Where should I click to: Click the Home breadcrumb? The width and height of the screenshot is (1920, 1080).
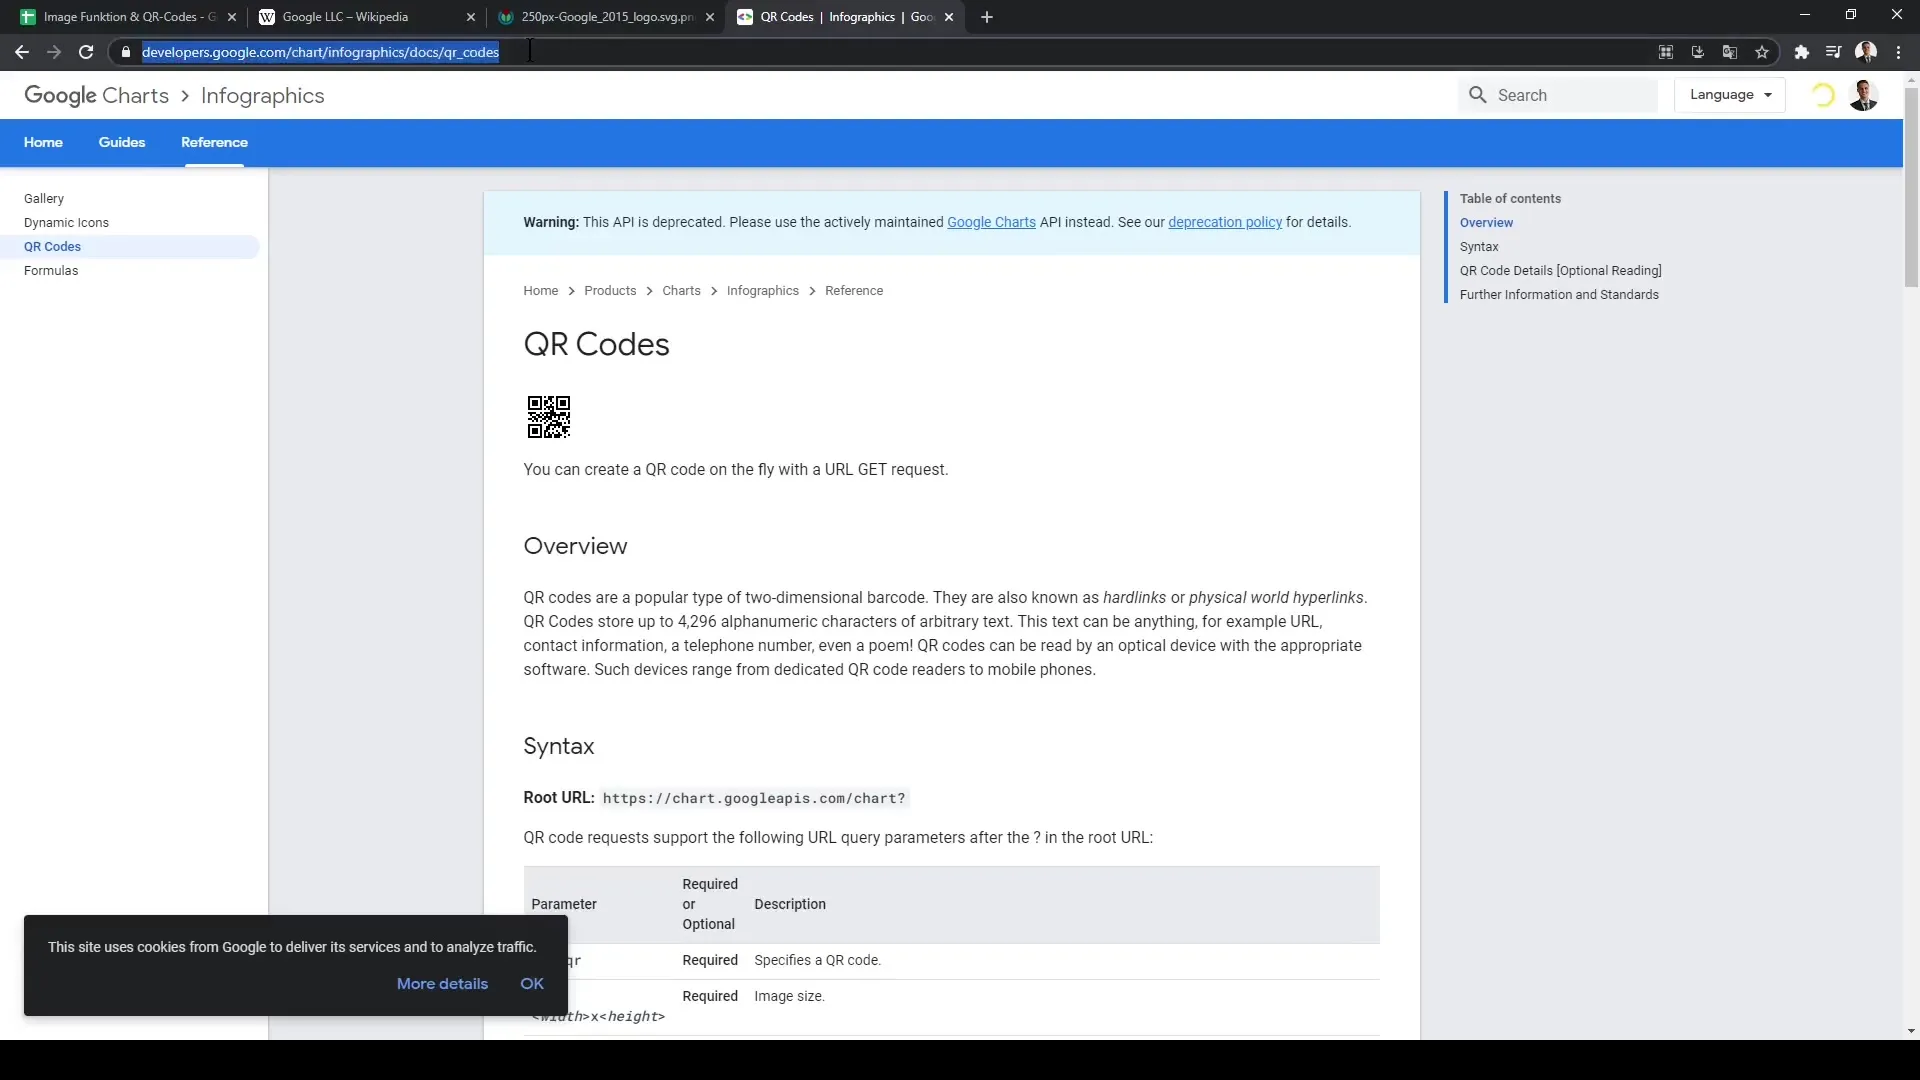pyautogui.click(x=541, y=291)
